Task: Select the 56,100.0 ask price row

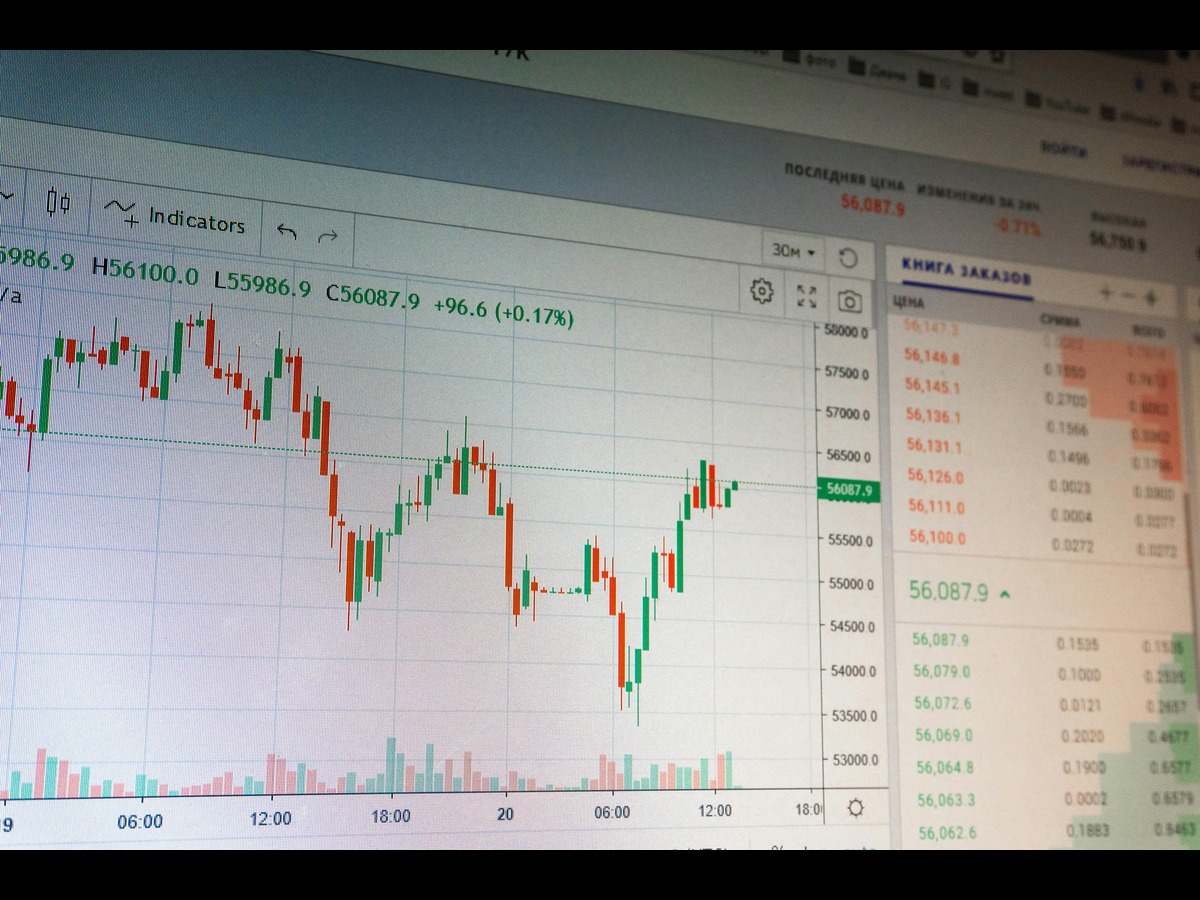Action: pyautogui.click(x=937, y=538)
